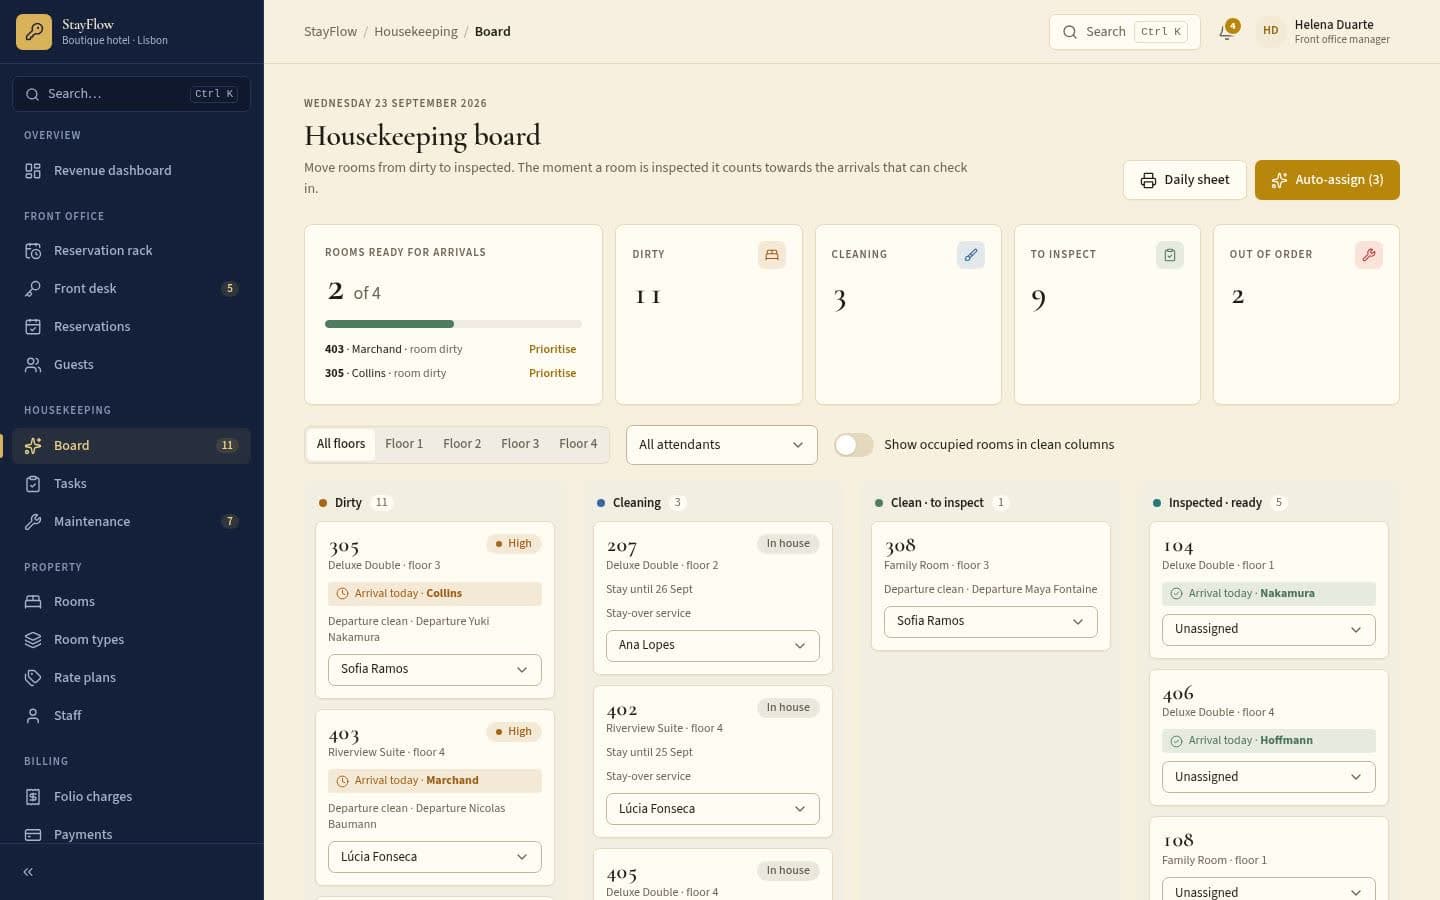Click the Reservations calendar icon
1440x900 pixels.
(x=33, y=327)
